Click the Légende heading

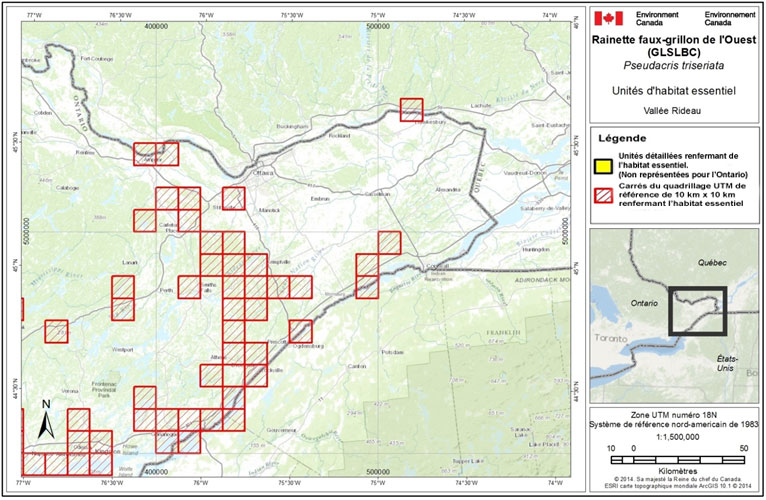point(620,138)
